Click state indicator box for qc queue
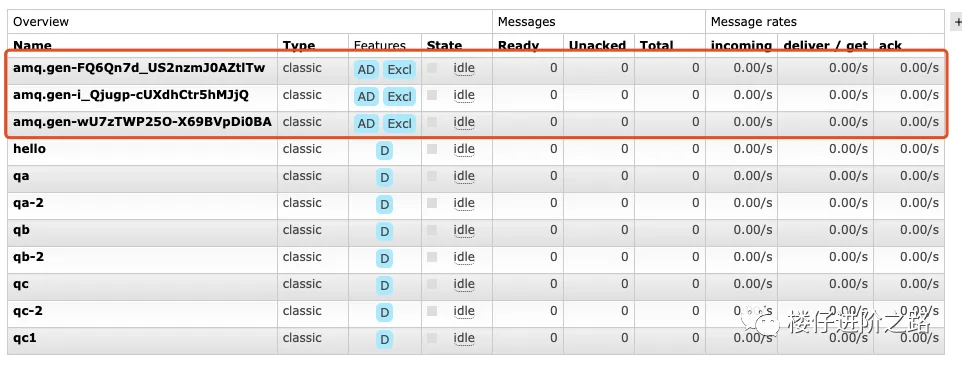962x365 pixels. tap(432, 284)
